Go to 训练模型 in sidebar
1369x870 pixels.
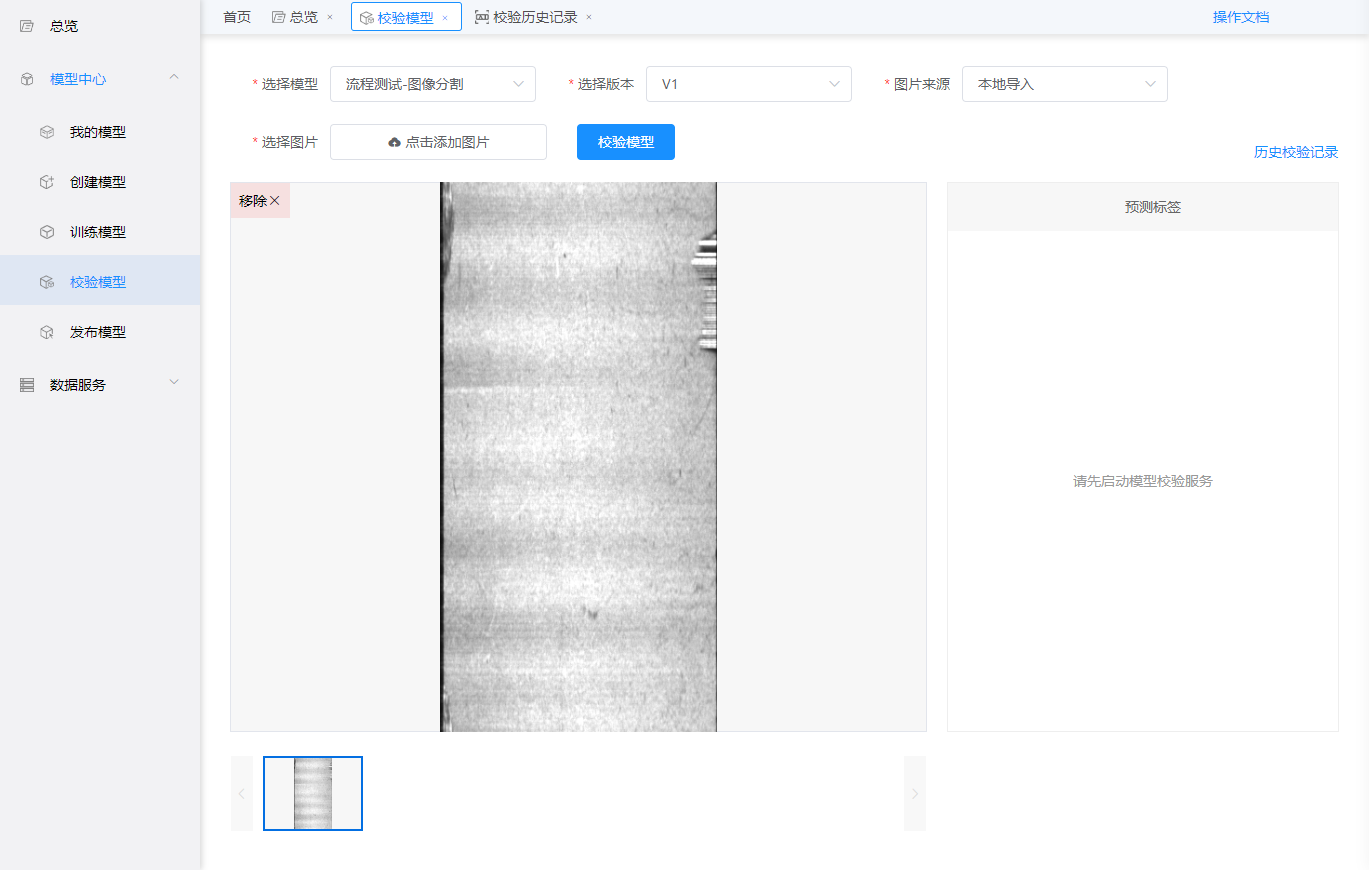tap(100, 232)
